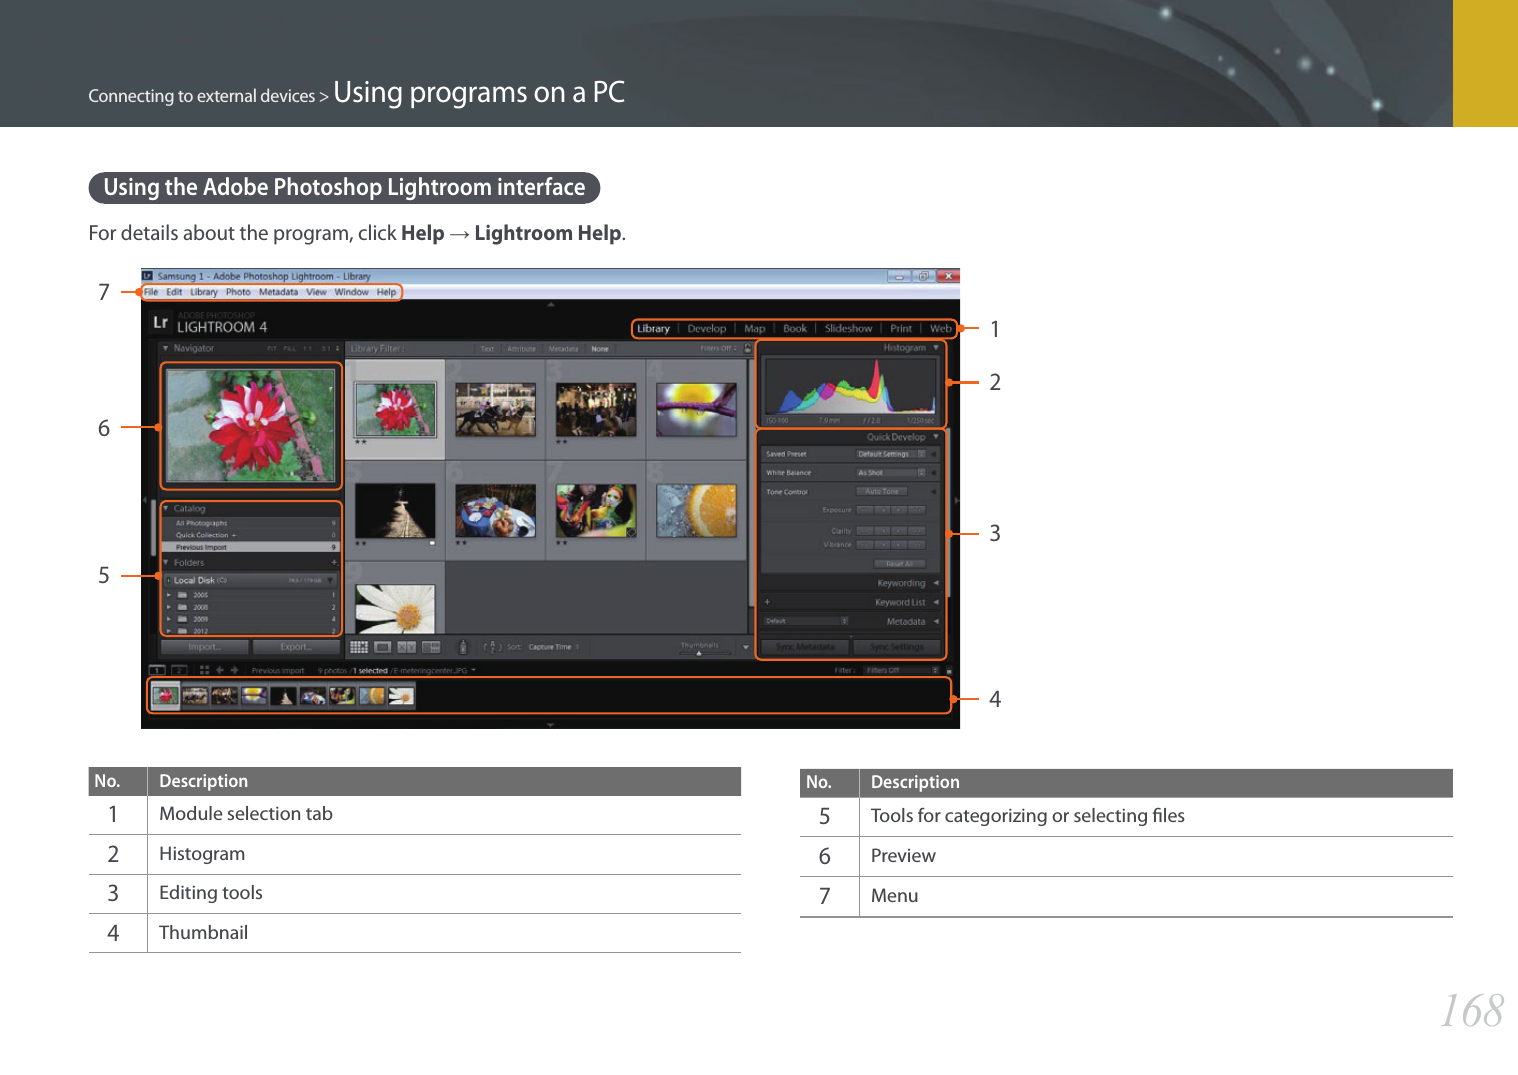
Task: Click the 2008 folder icon
Action: [183, 607]
